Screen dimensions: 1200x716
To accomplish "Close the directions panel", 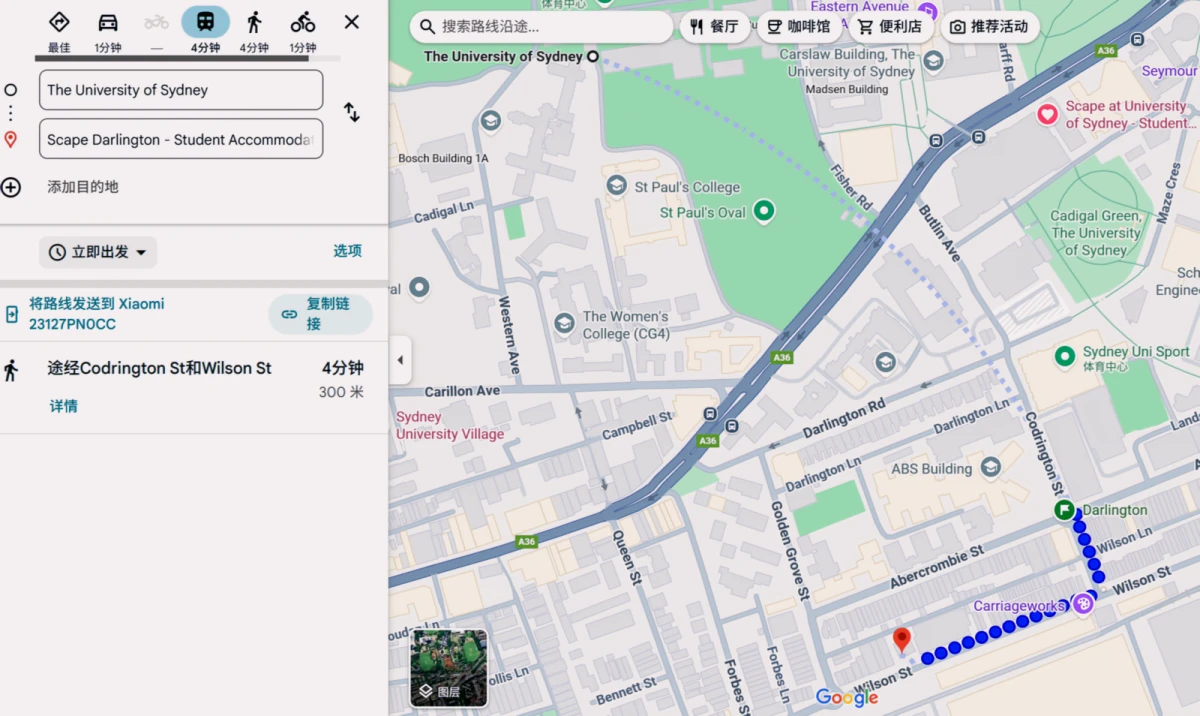I will click(352, 22).
